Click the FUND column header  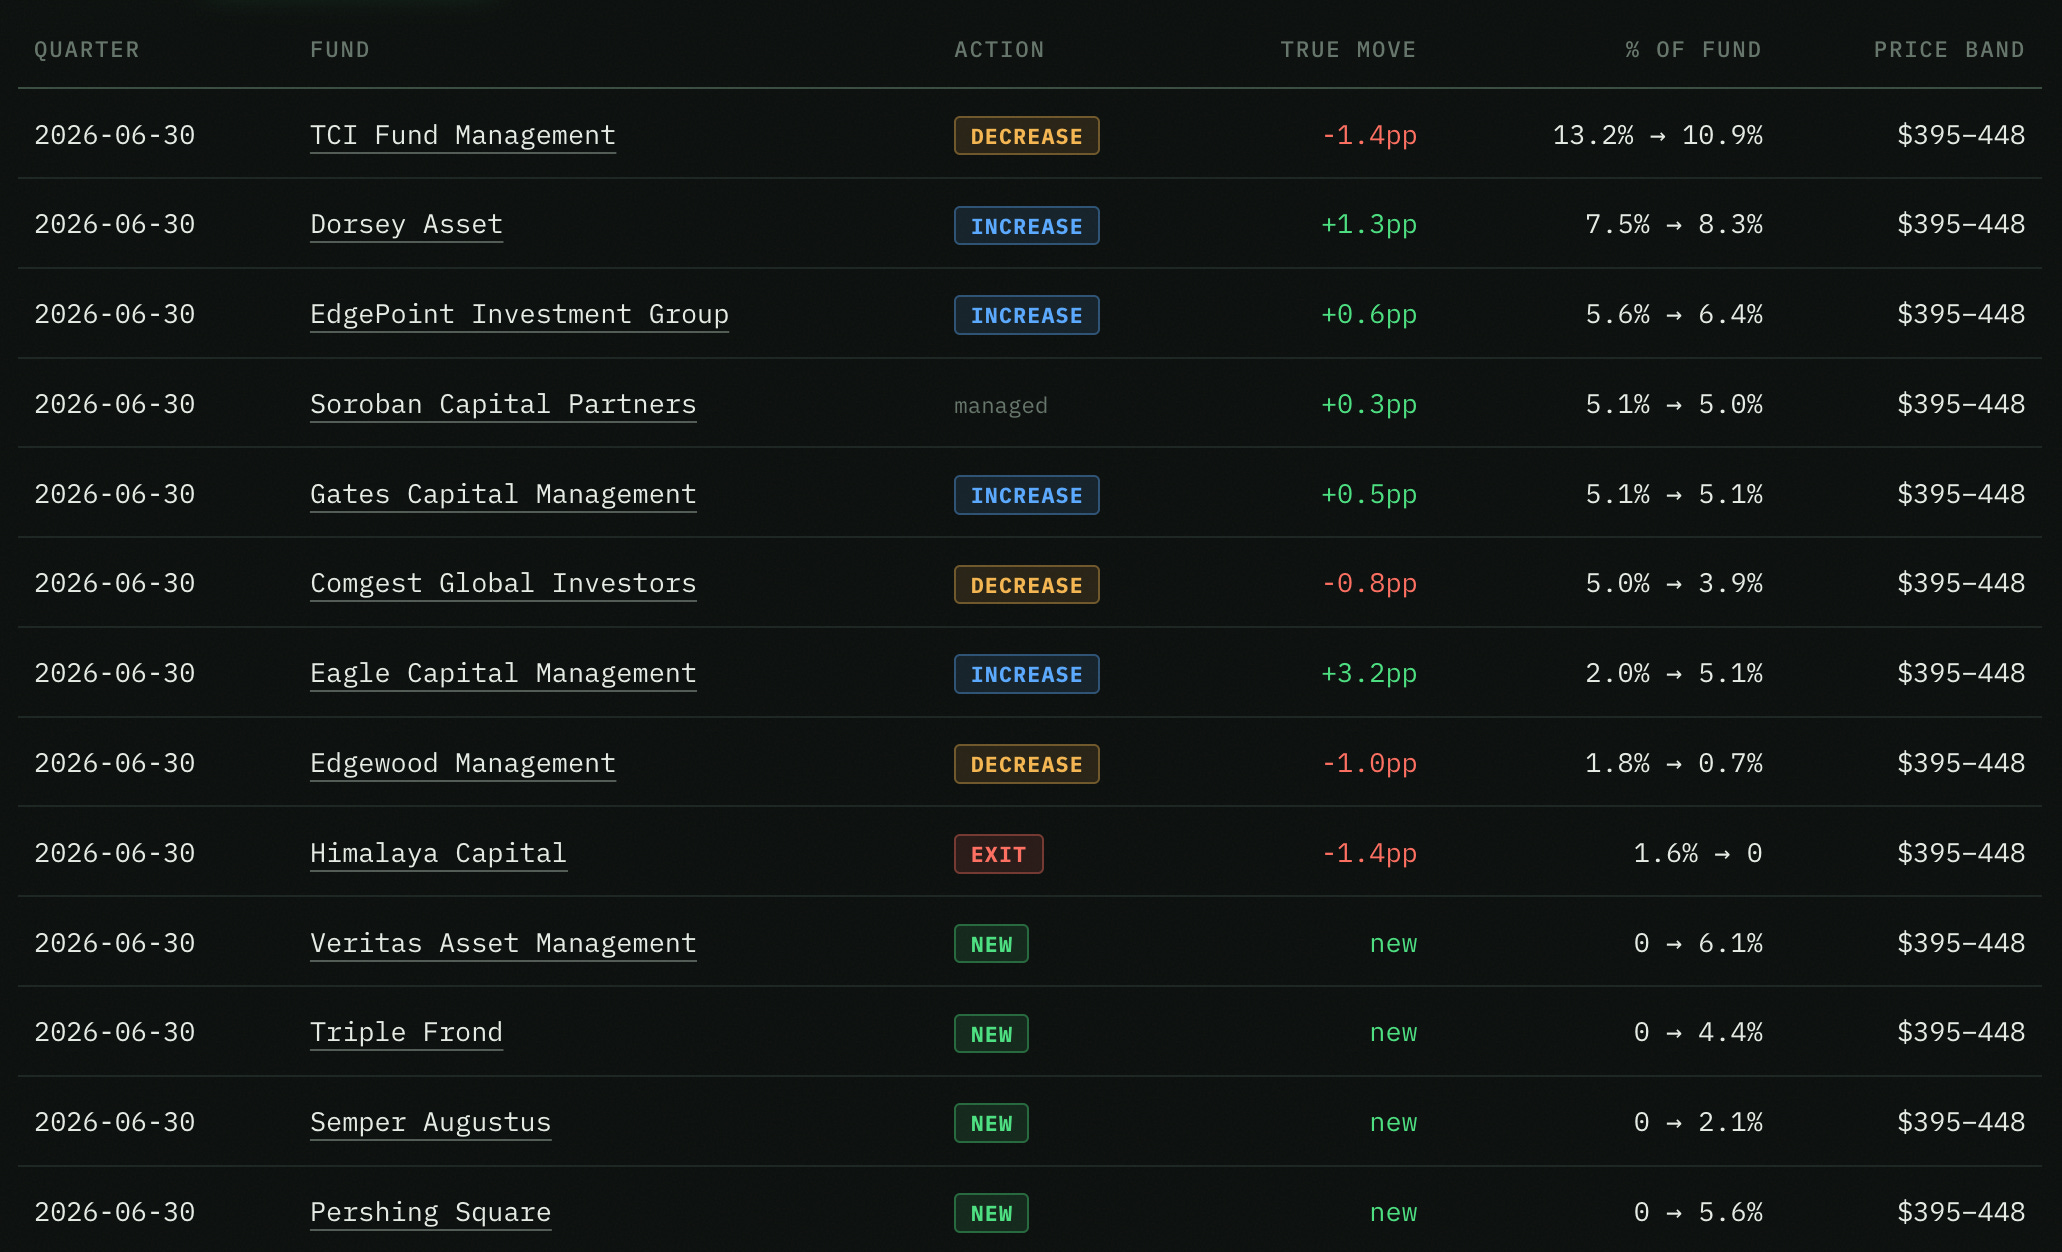click(x=340, y=50)
